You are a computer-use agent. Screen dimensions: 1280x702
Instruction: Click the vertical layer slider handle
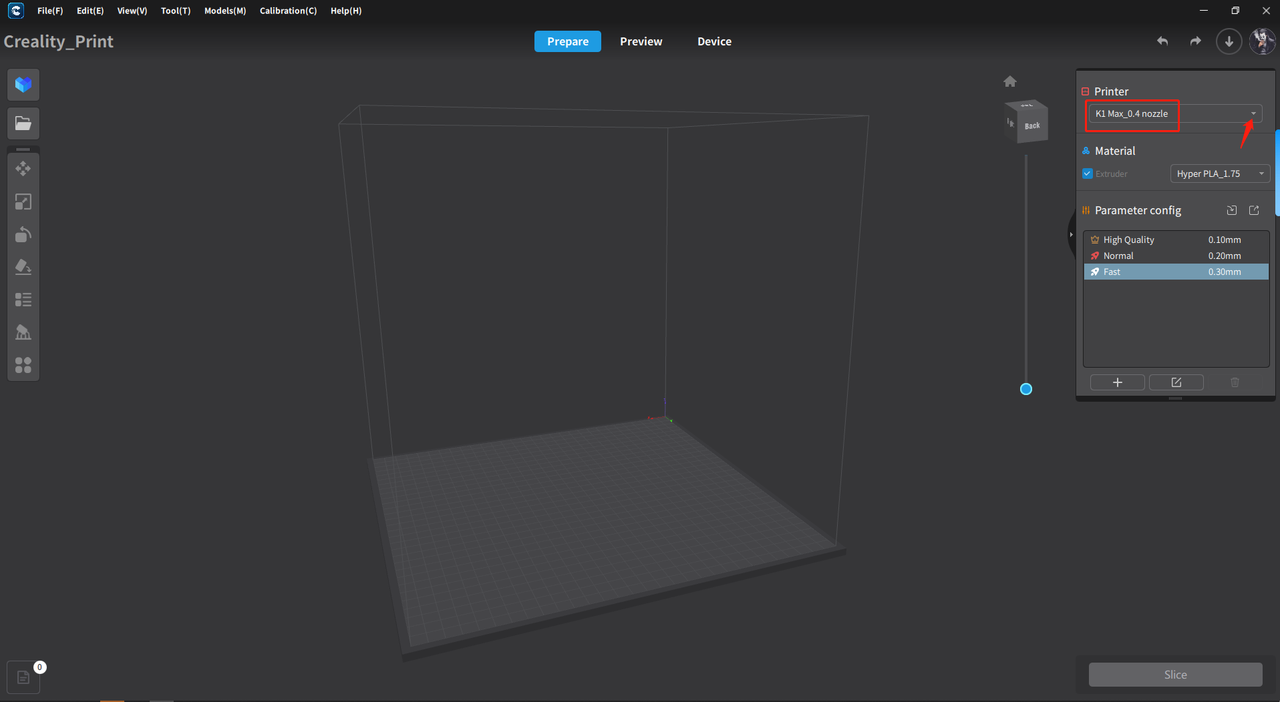click(x=1026, y=389)
